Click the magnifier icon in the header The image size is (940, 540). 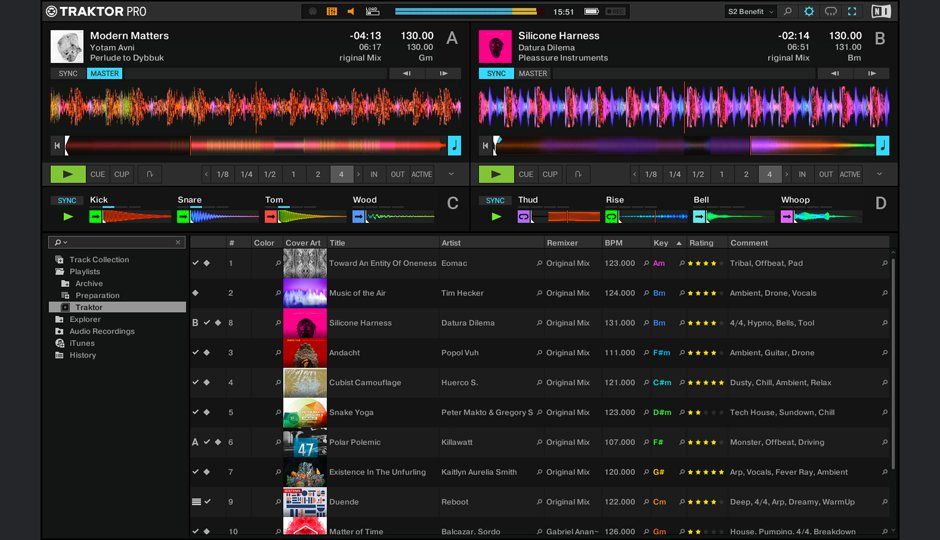(787, 12)
